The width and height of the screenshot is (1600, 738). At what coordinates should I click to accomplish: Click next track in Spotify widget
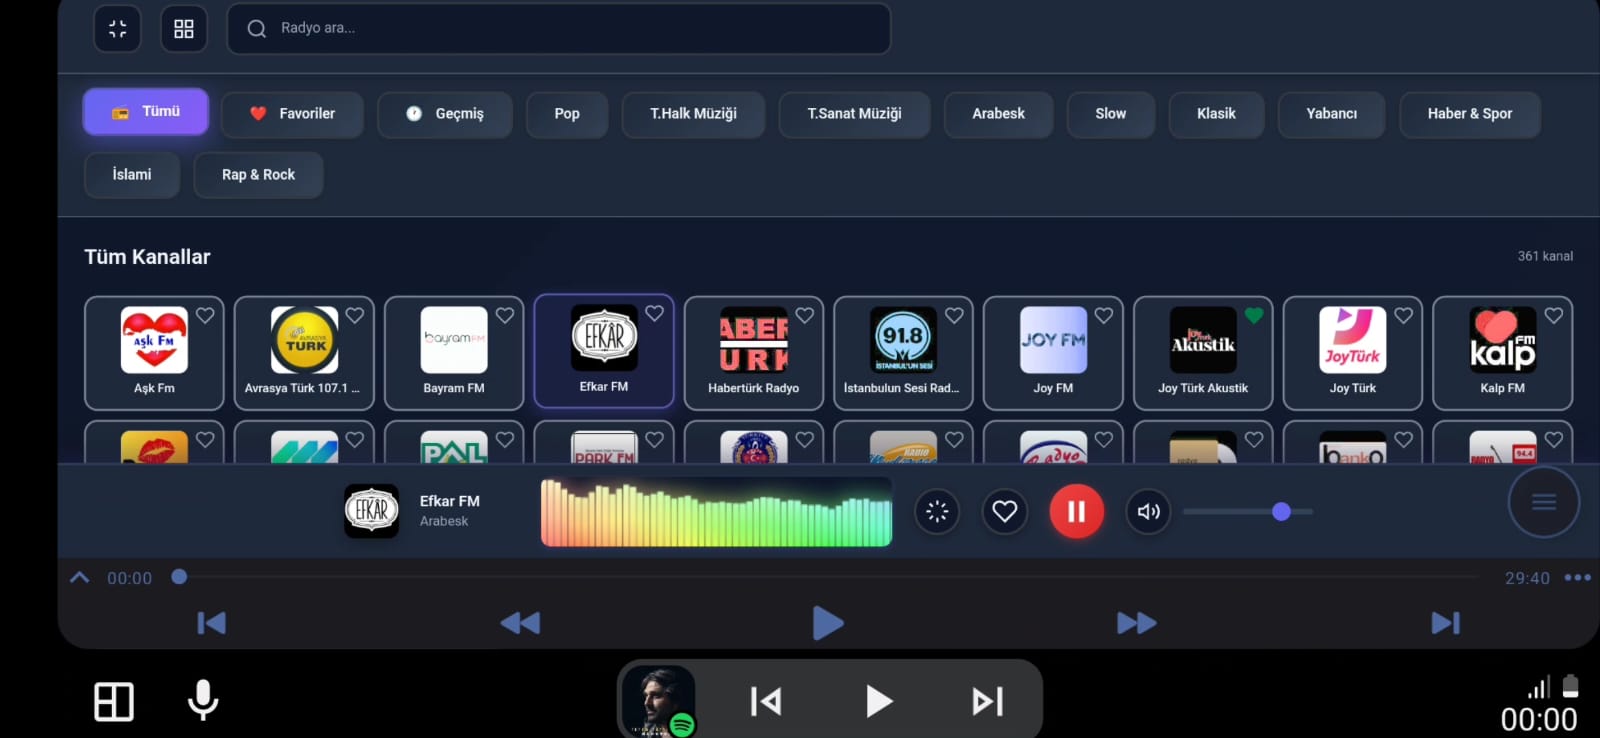click(988, 702)
